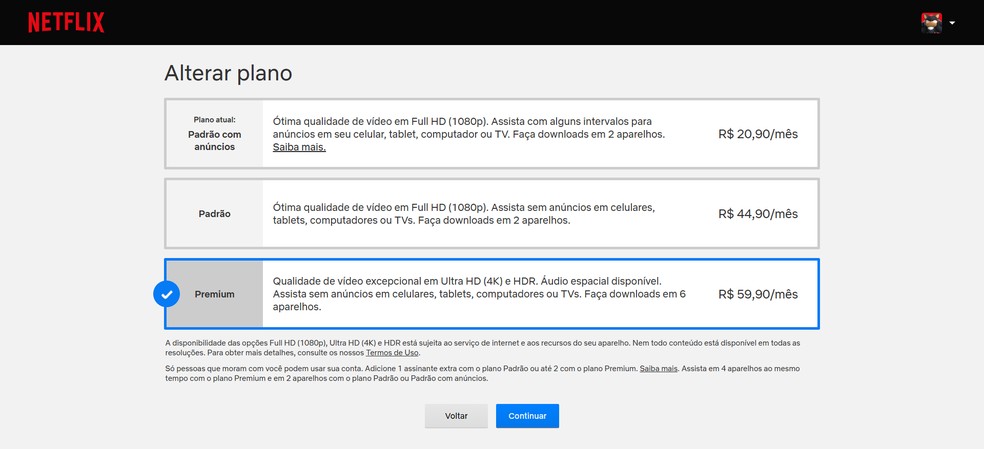Click the Padrão plan description text
The width and height of the screenshot is (984, 449).
pos(464,214)
